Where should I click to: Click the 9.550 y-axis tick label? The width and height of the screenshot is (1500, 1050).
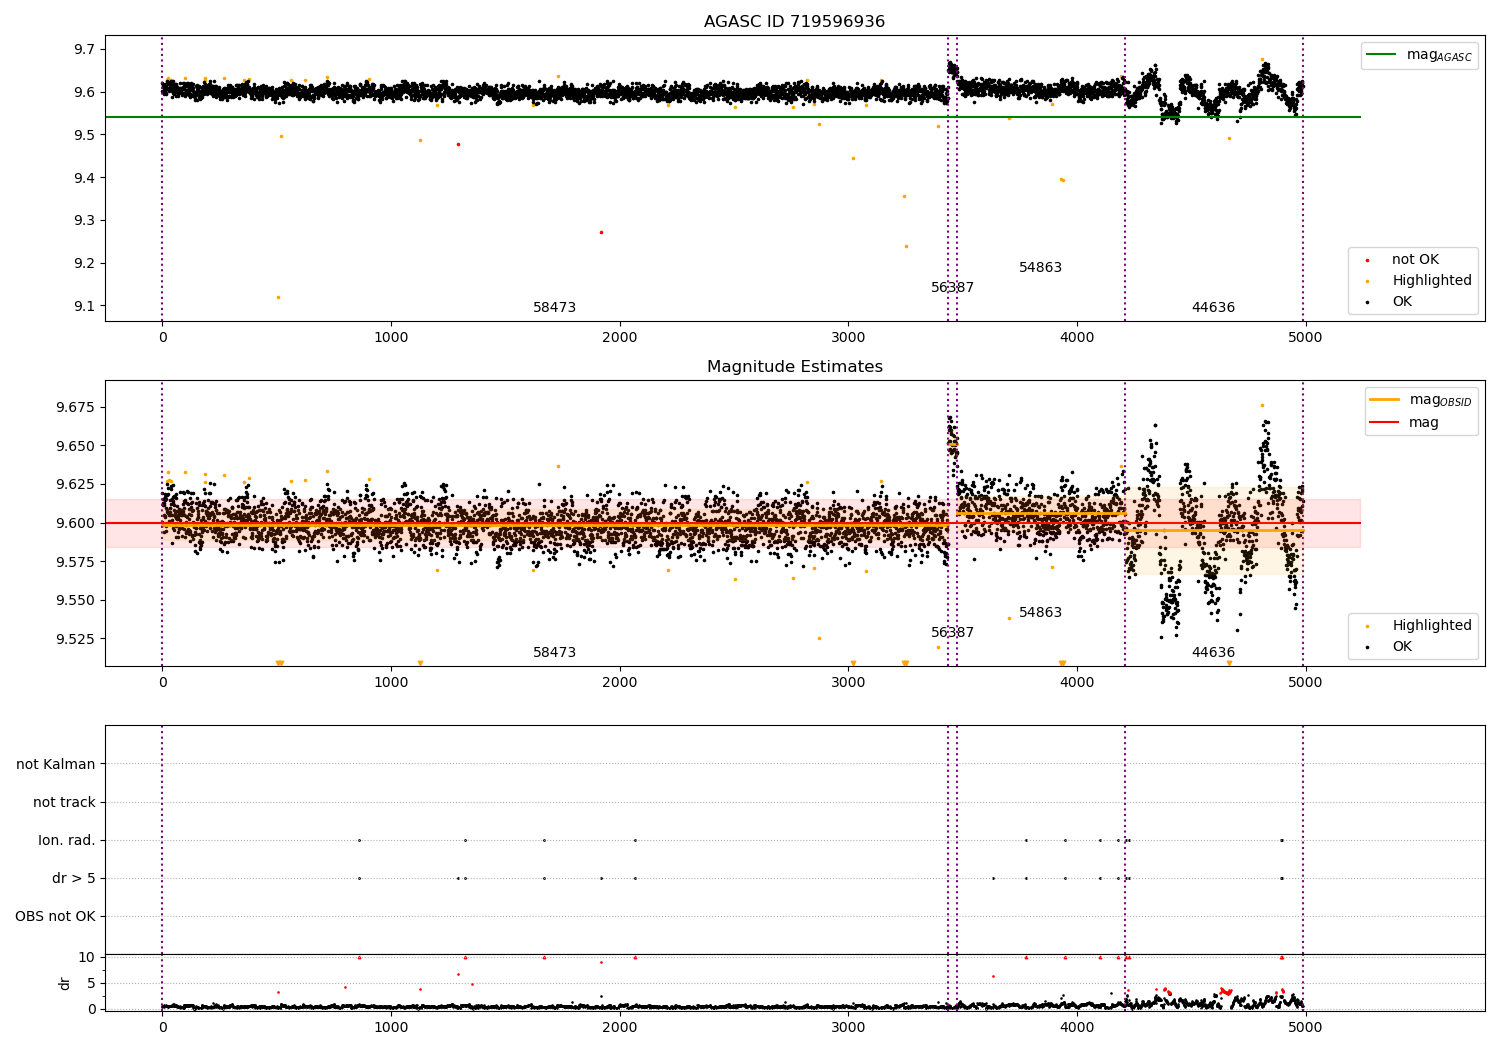click(x=76, y=601)
